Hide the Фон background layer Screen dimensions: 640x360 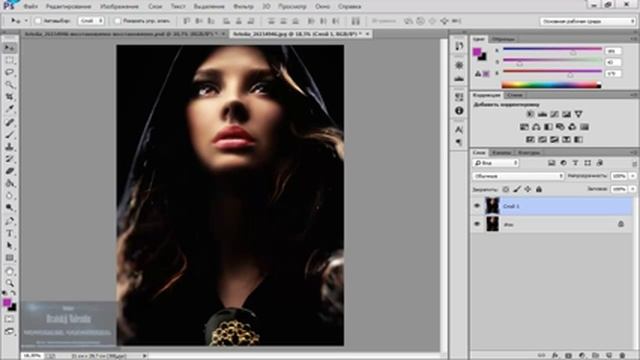pos(477,224)
